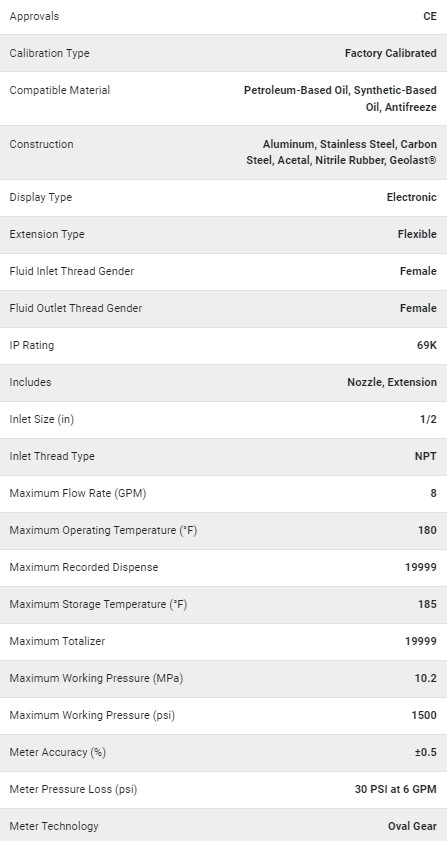Screen dimensions: 447x841
Task: Select the Compatible Material label
Action: tap(60, 90)
